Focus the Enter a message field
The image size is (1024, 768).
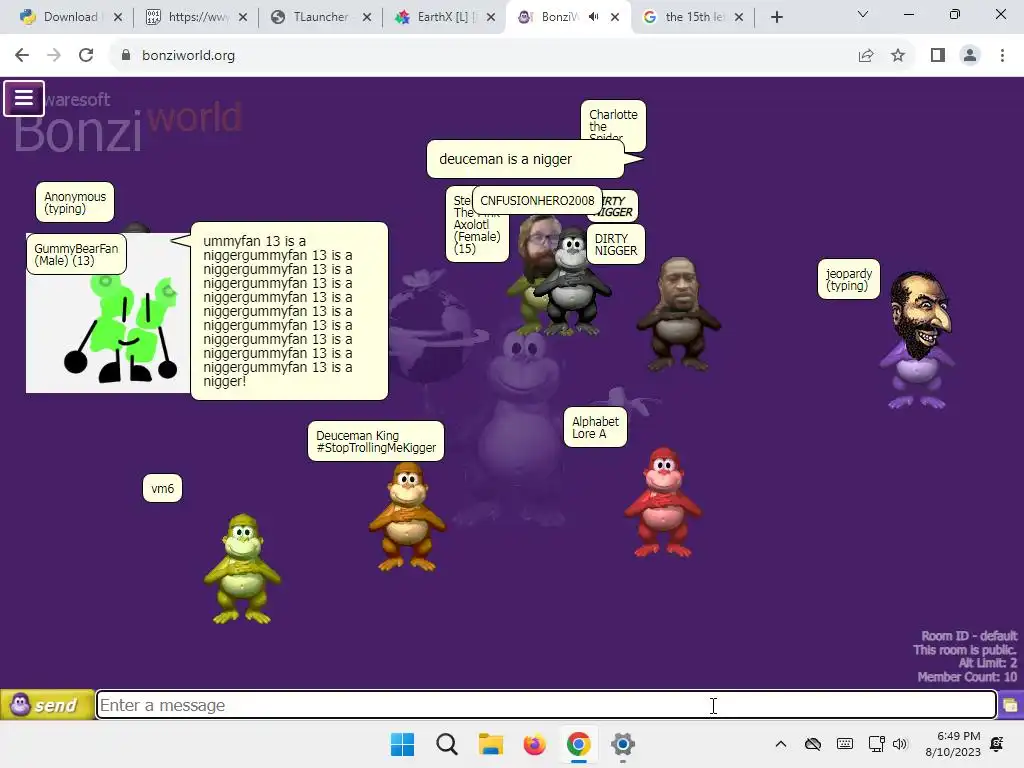pyautogui.click(x=546, y=705)
